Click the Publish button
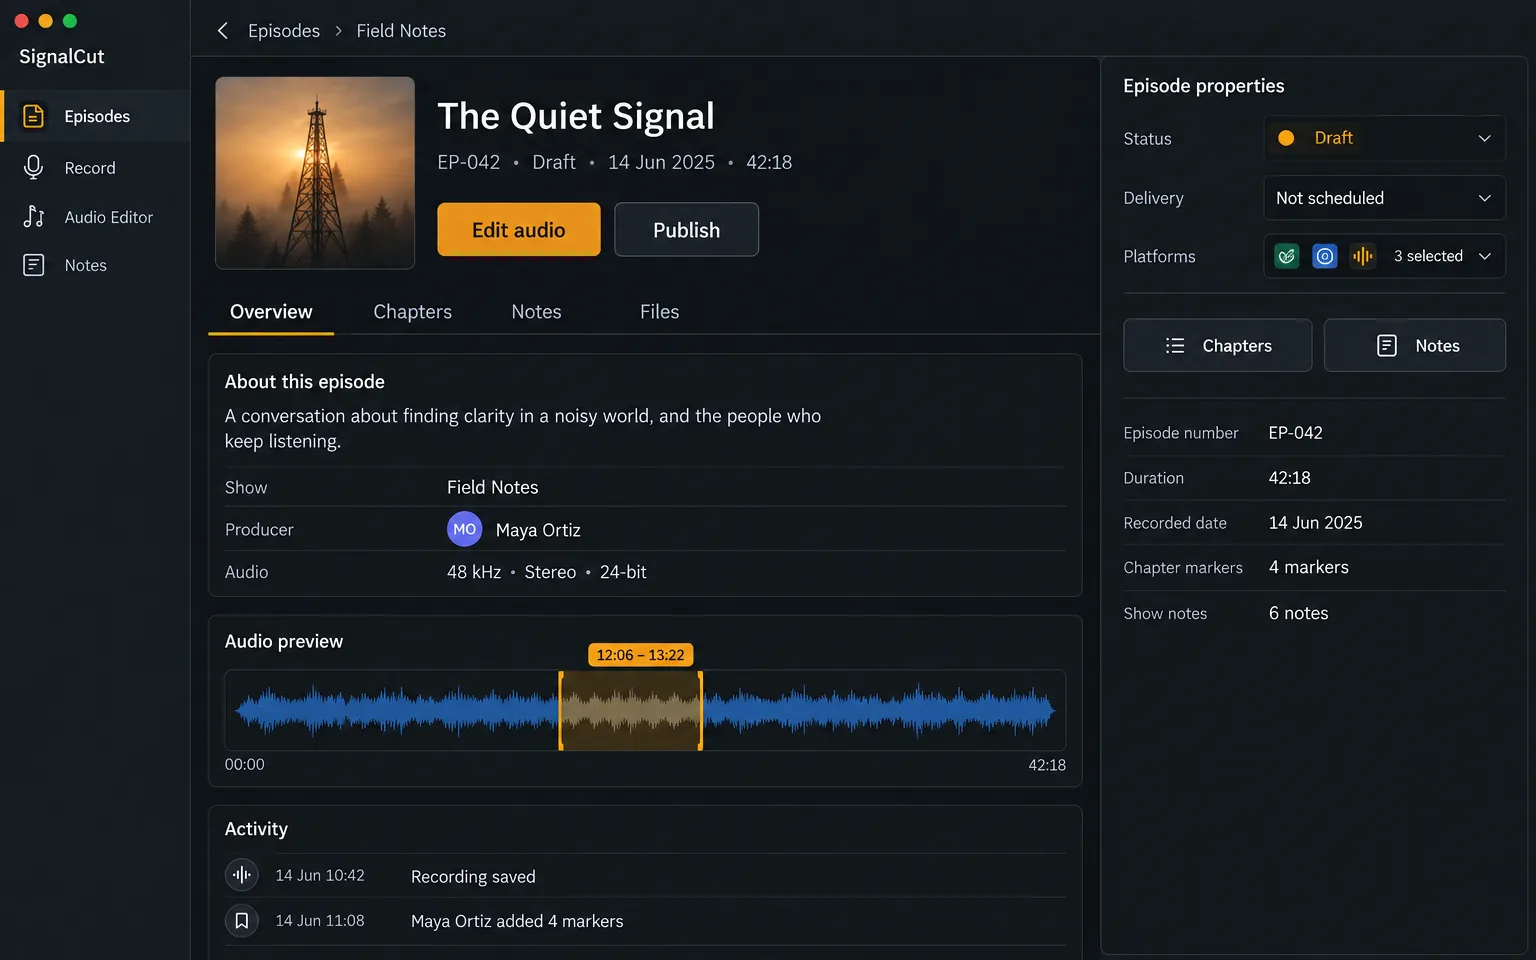Screen dimensions: 1536x960 point(687,230)
